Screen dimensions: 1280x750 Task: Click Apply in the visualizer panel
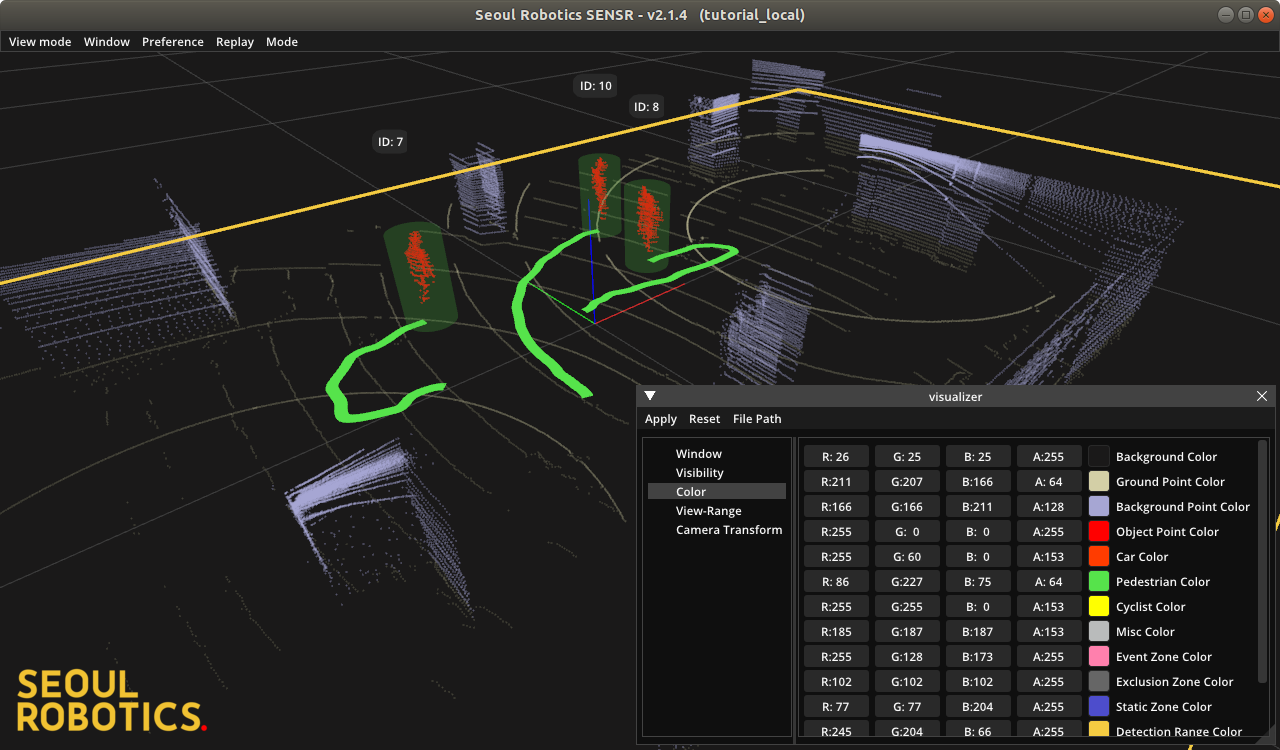click(660, 419)
